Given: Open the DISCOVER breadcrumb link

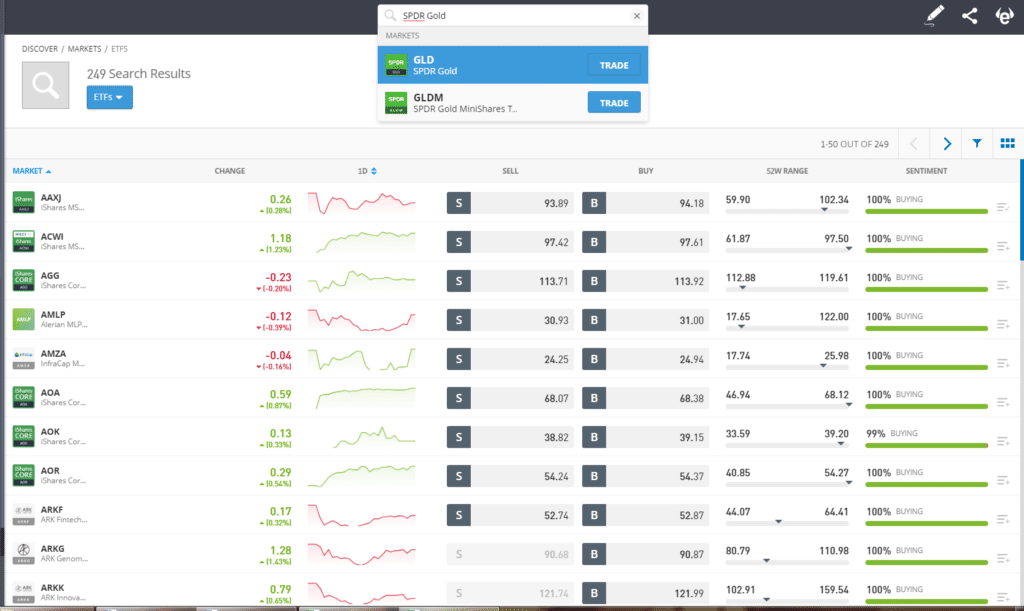Looking at the screenshot, I should 39,48.
